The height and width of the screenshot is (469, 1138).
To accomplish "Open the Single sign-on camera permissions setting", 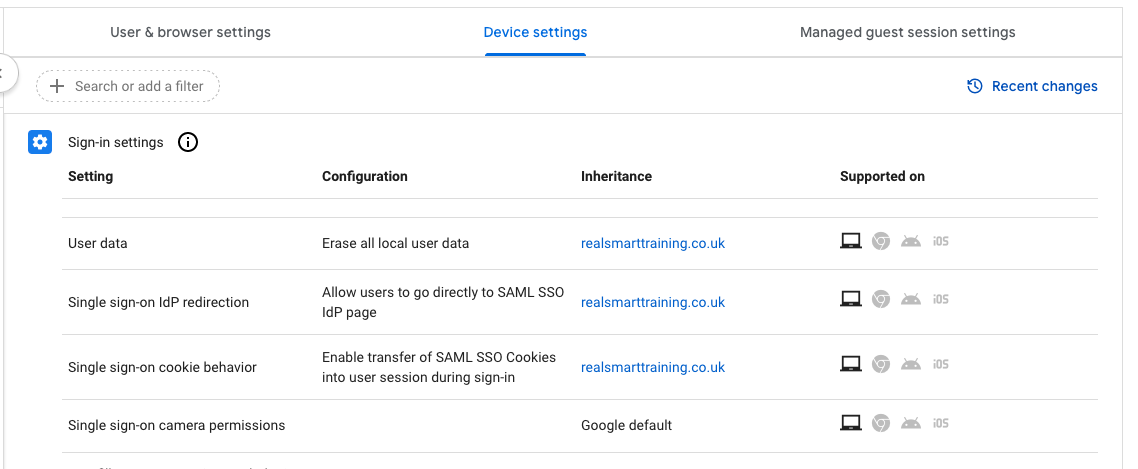I will [176, 425].
